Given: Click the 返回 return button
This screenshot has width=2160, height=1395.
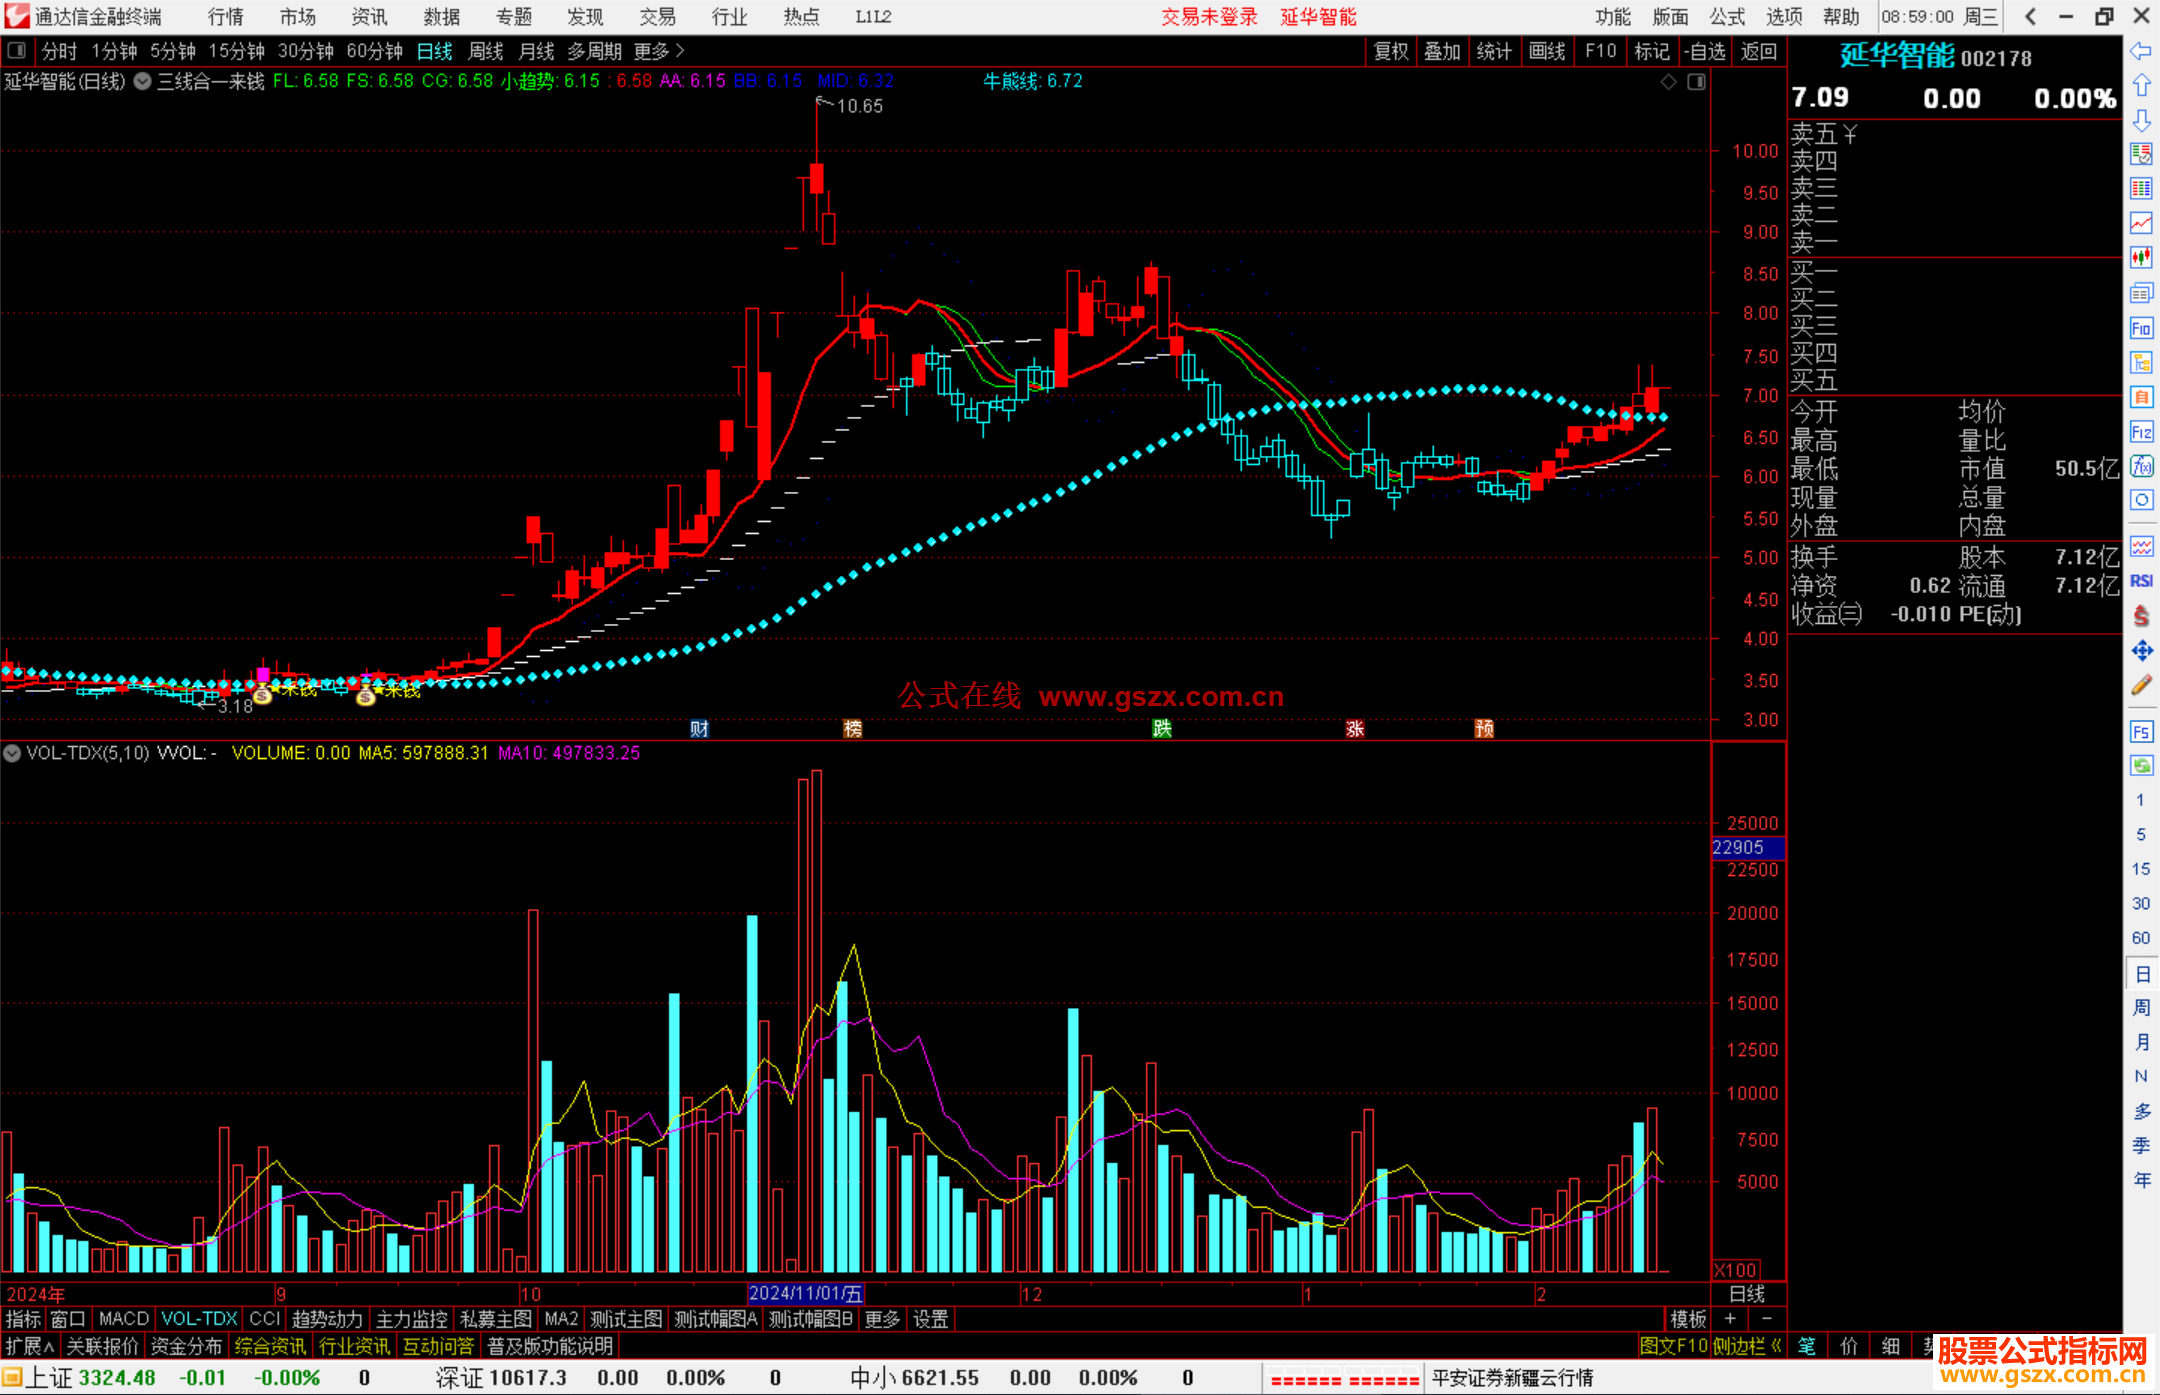Looking at the screenshot, I should click(1759, 51).
